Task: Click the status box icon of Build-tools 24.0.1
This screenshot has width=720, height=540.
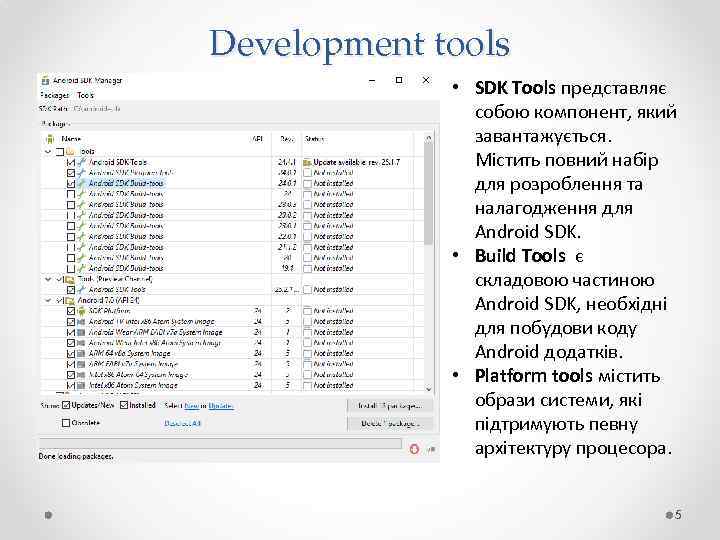Action: point(307,183)
